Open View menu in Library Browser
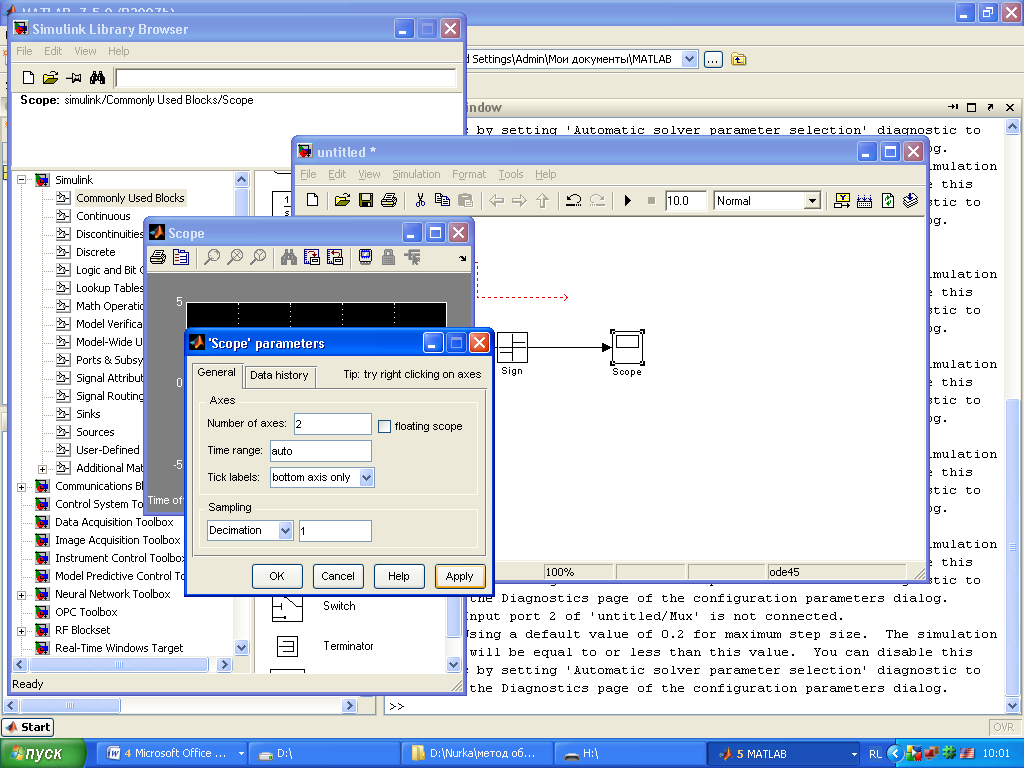1024x768 pixels. click(85, 51)
